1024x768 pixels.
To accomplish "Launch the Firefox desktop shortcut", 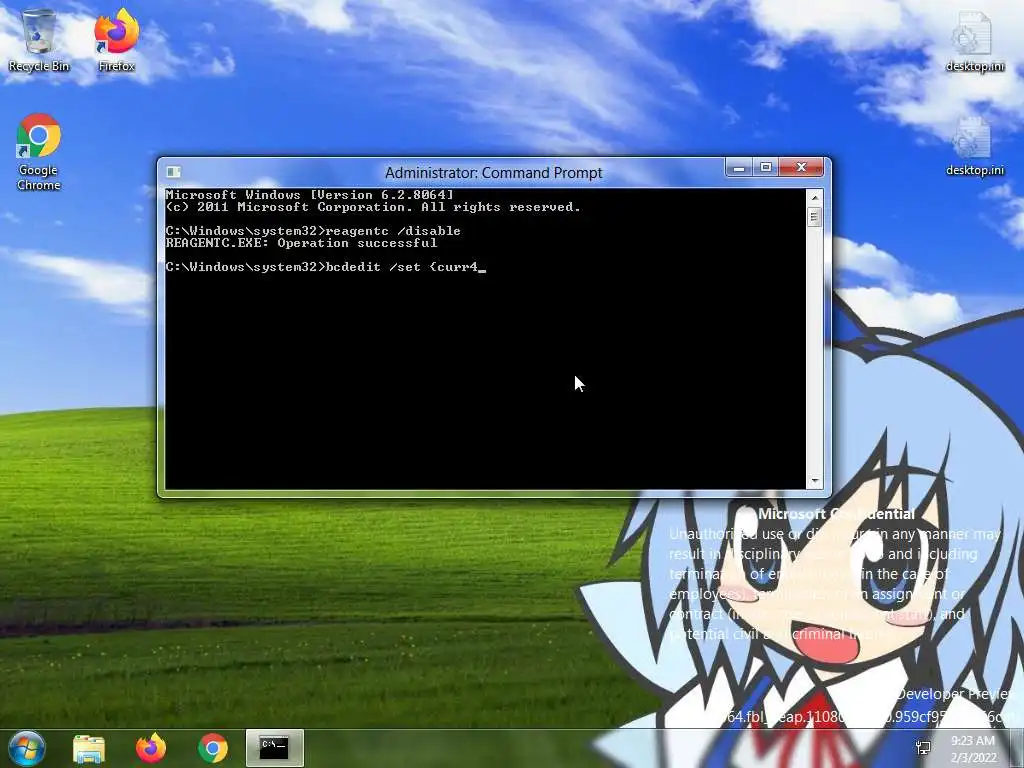I will coord(116,40).
